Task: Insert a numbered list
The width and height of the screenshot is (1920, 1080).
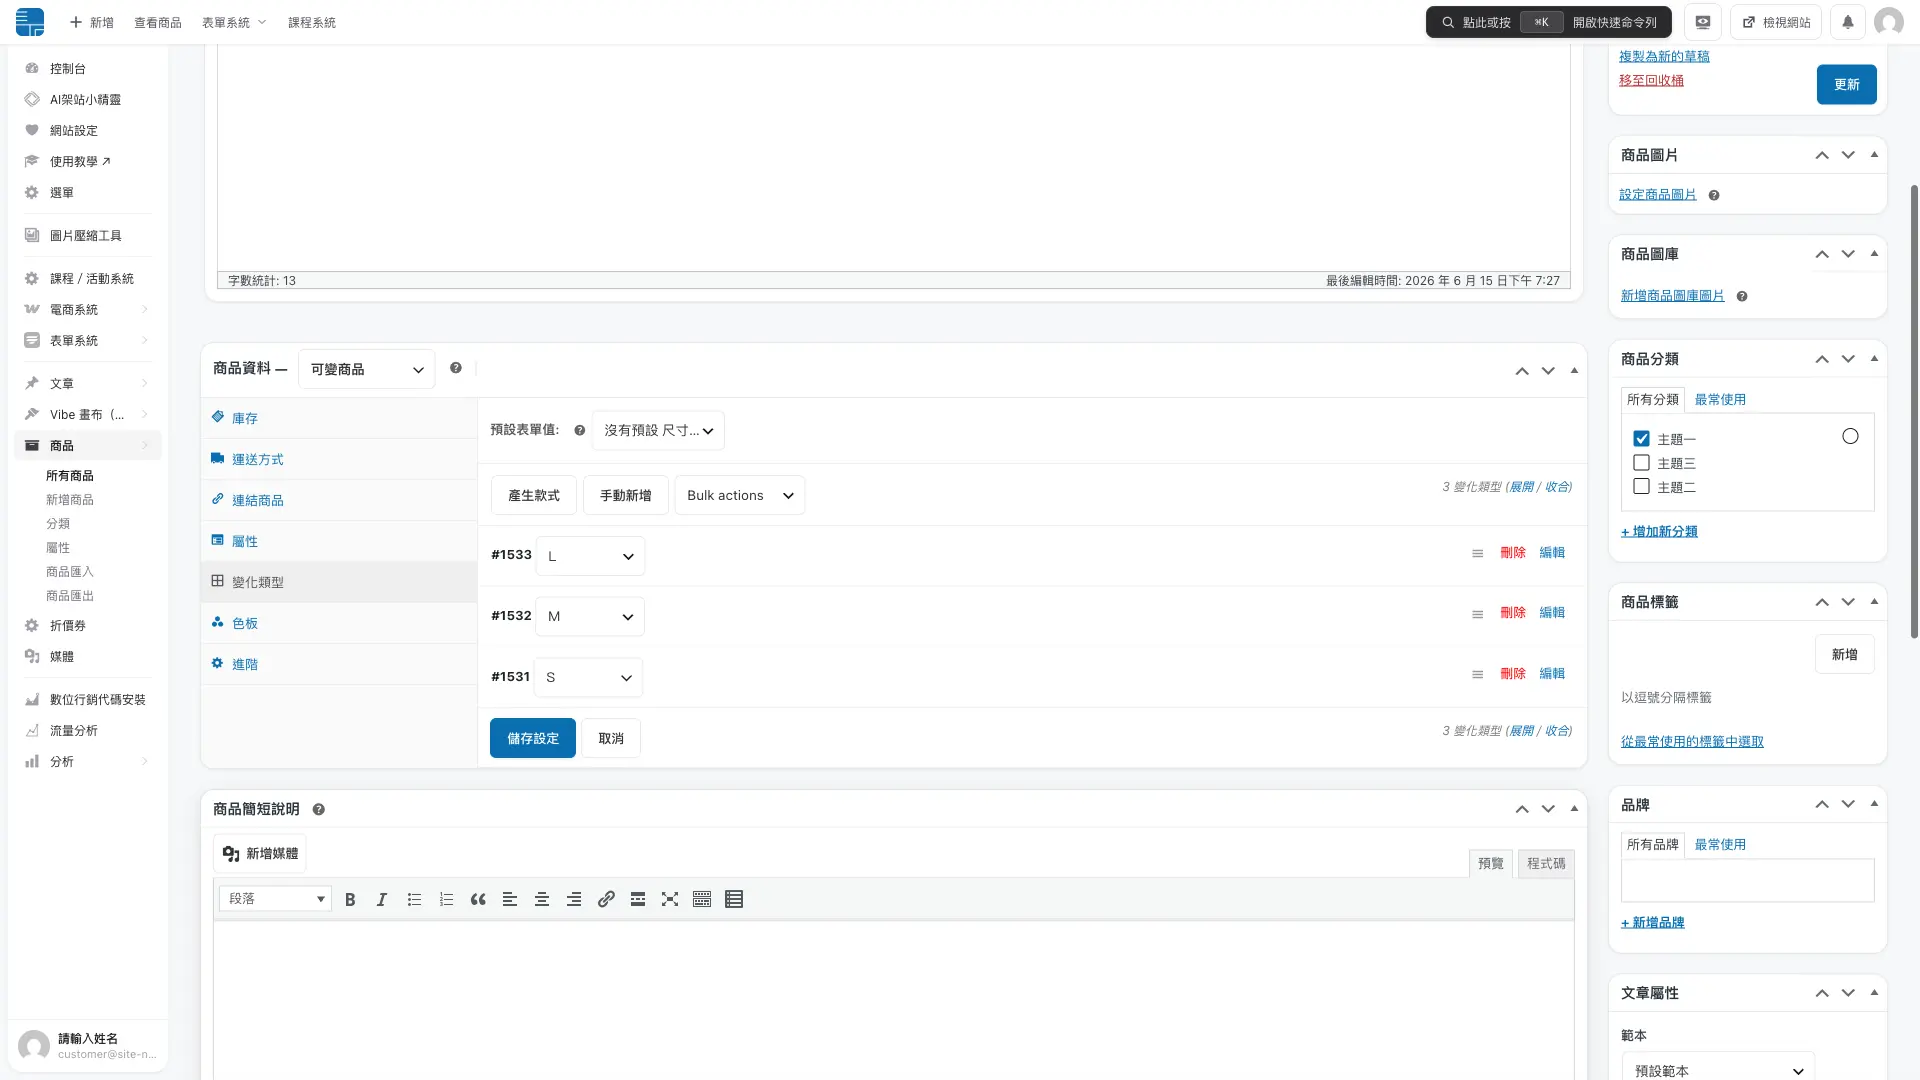Action: tap(446, 899)
